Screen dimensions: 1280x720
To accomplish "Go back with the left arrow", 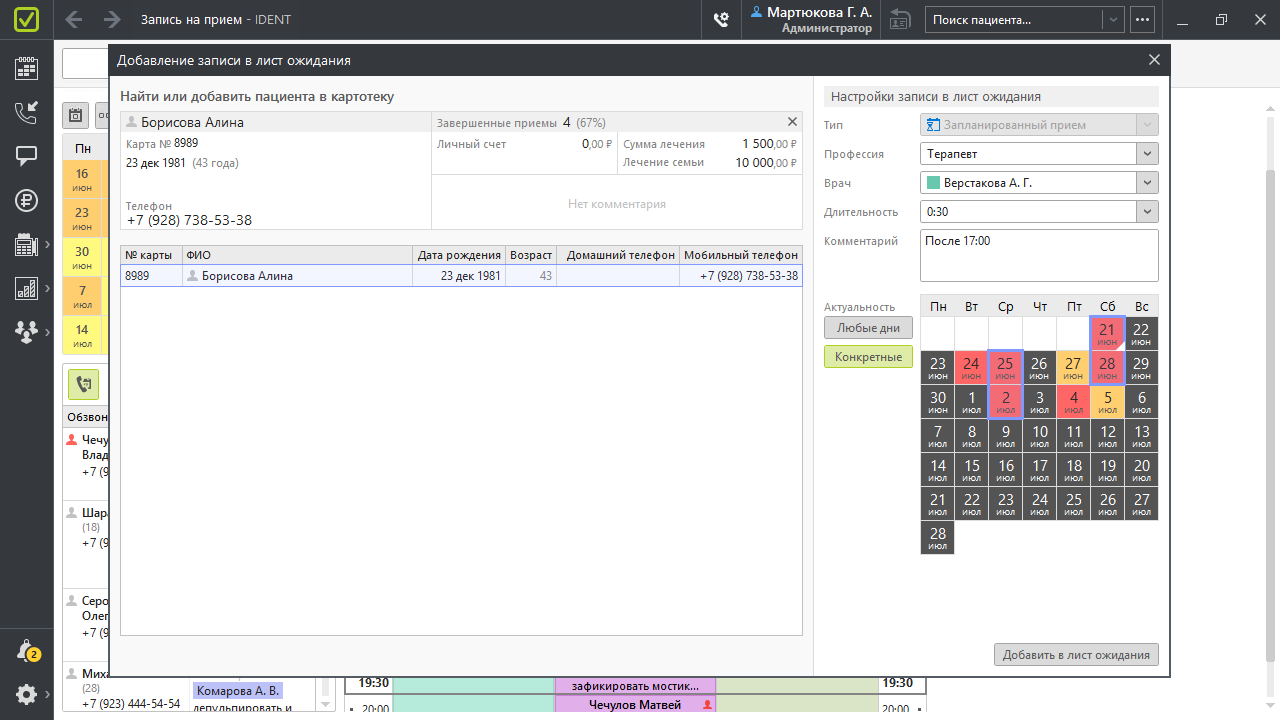I will pyautogui.click(x=74, y=19).
